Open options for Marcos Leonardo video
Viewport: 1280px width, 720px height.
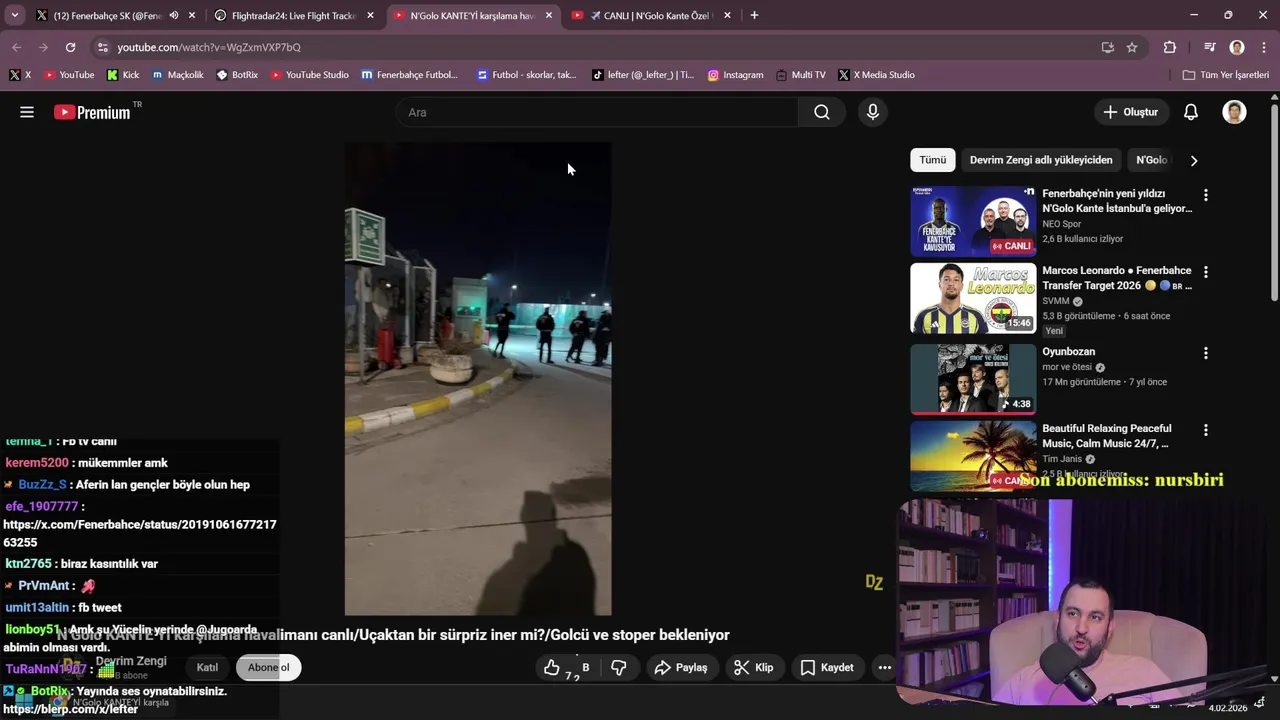click(x=1206, y=272)
